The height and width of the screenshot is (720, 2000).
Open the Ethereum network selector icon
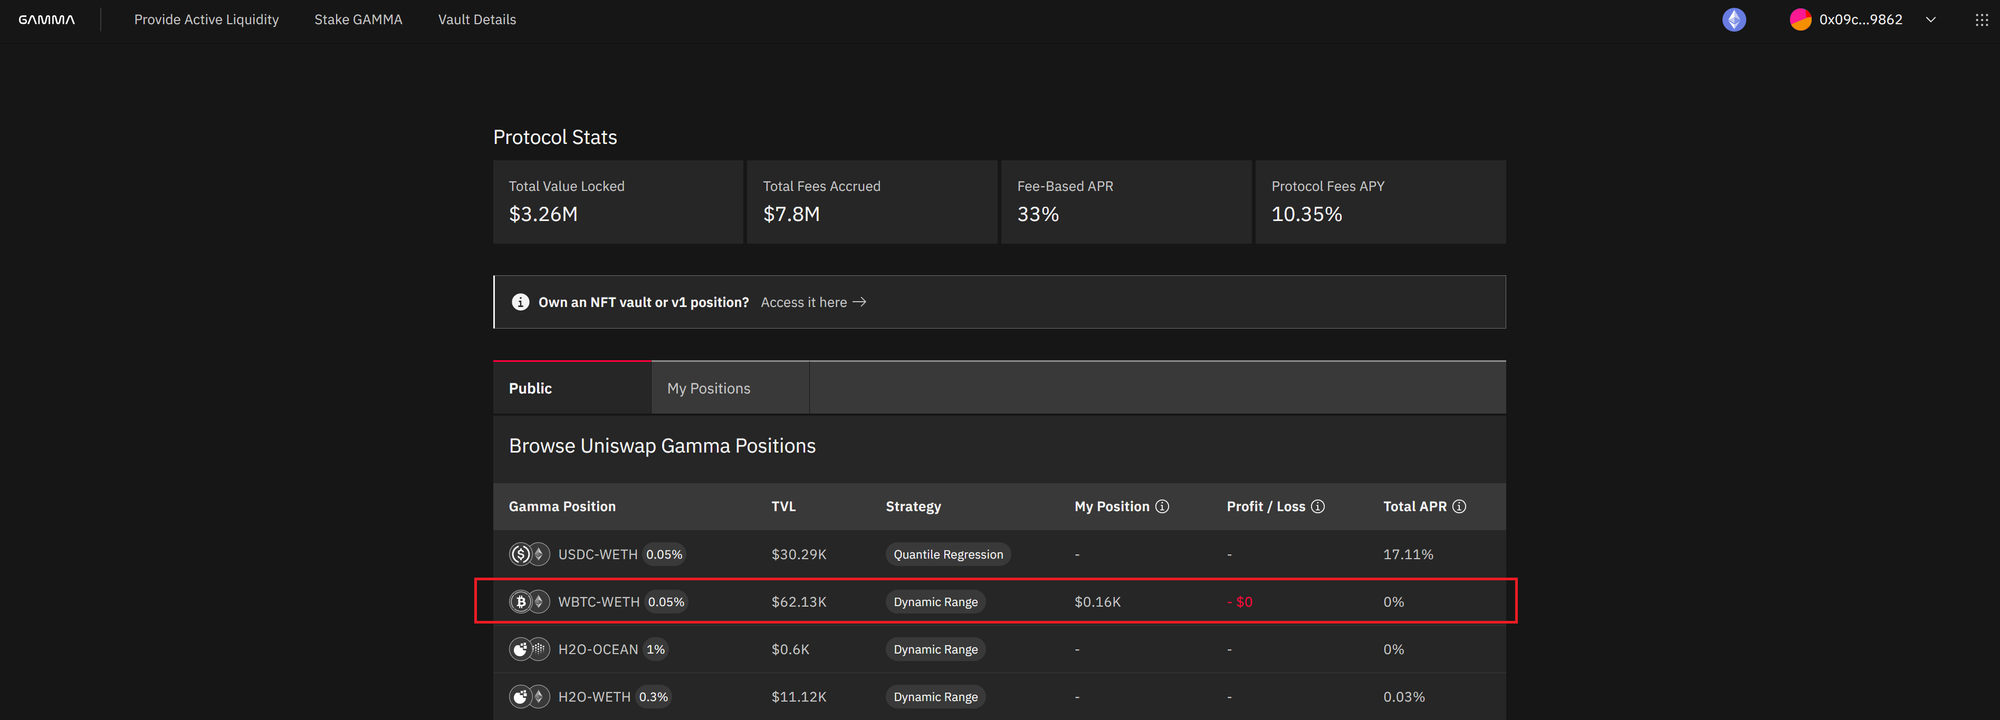(x=1734, y=20)
